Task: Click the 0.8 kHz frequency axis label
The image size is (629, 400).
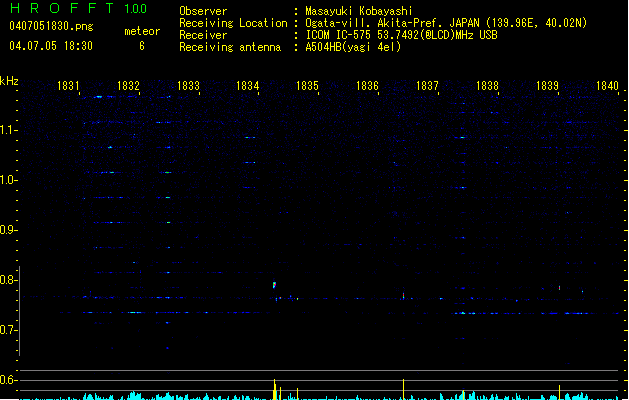Action: 8,280
